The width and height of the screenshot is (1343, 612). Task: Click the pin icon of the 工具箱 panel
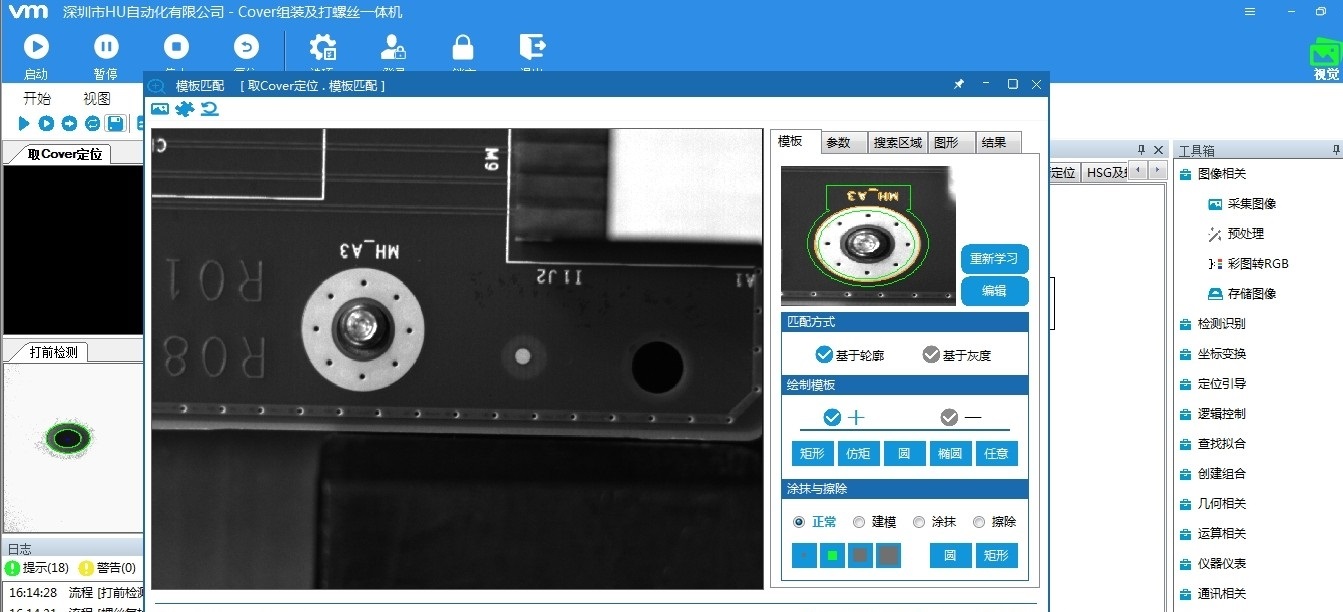coord(1336,150)
